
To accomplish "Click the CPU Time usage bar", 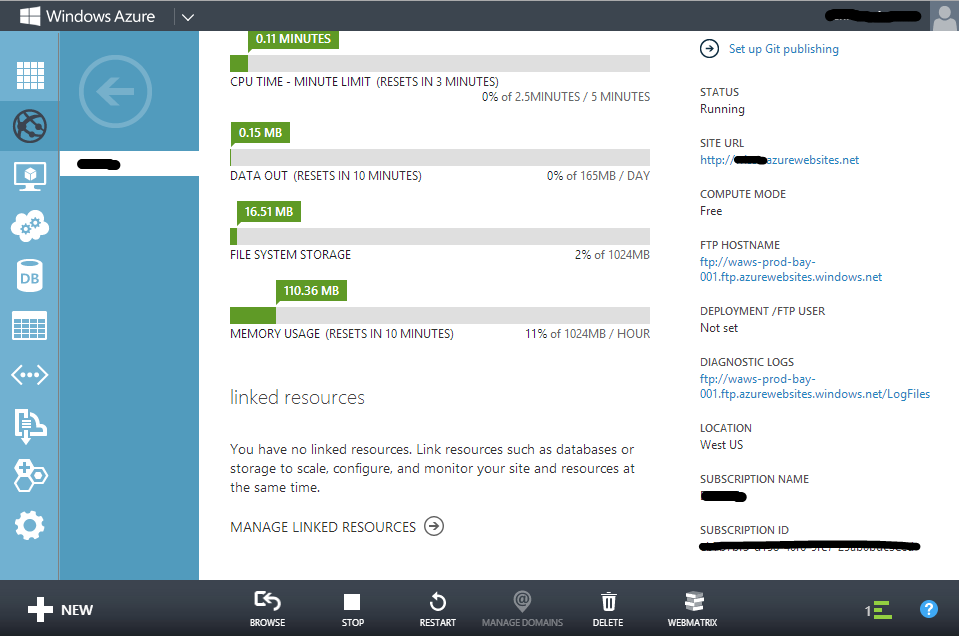I will (x=440, y=64).
